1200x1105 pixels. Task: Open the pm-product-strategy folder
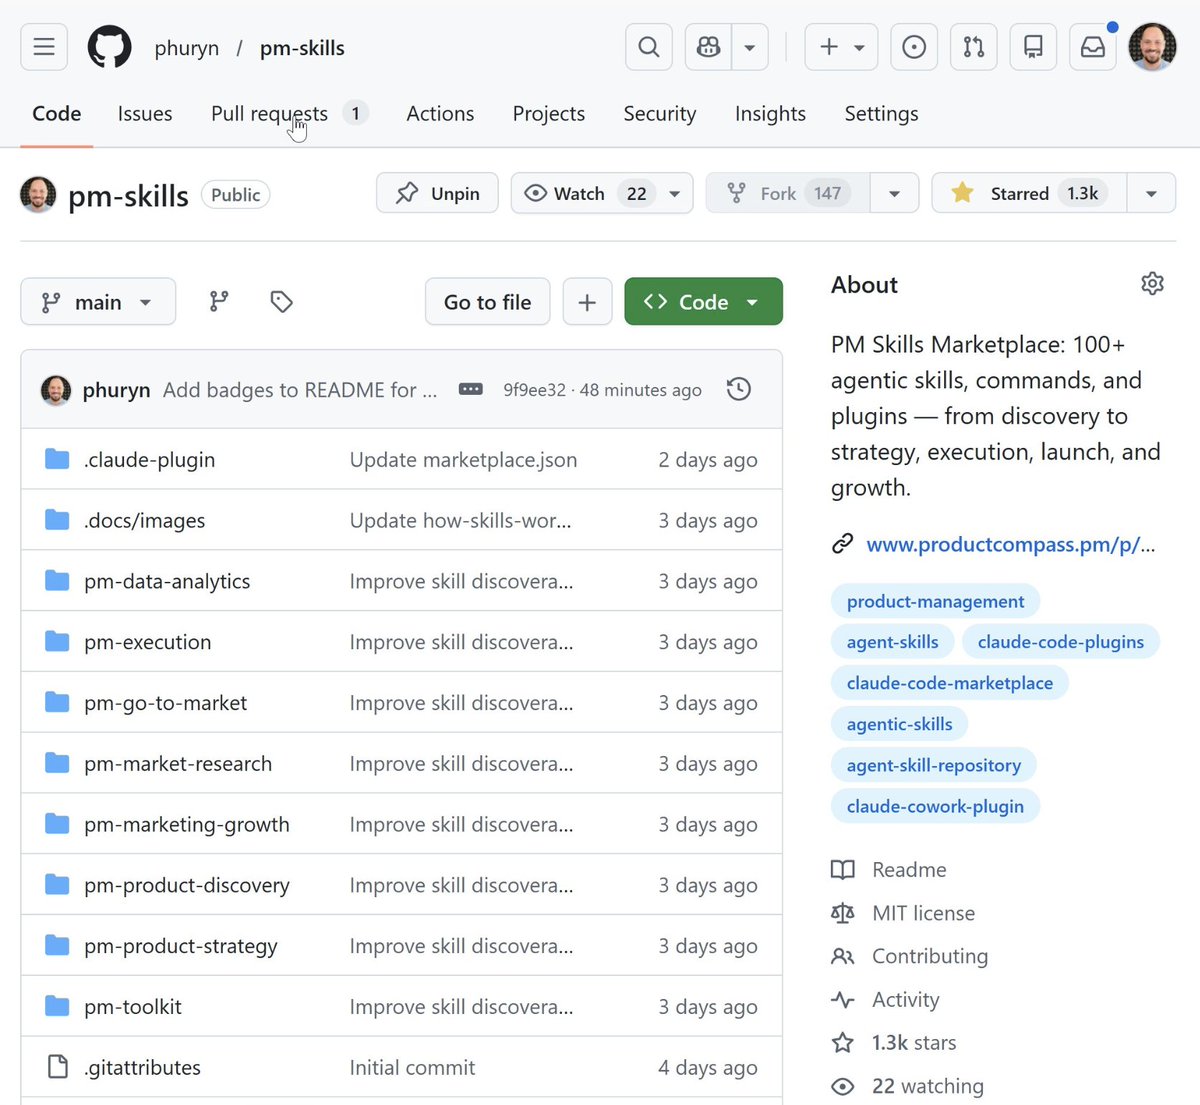[x=181, y=947]
